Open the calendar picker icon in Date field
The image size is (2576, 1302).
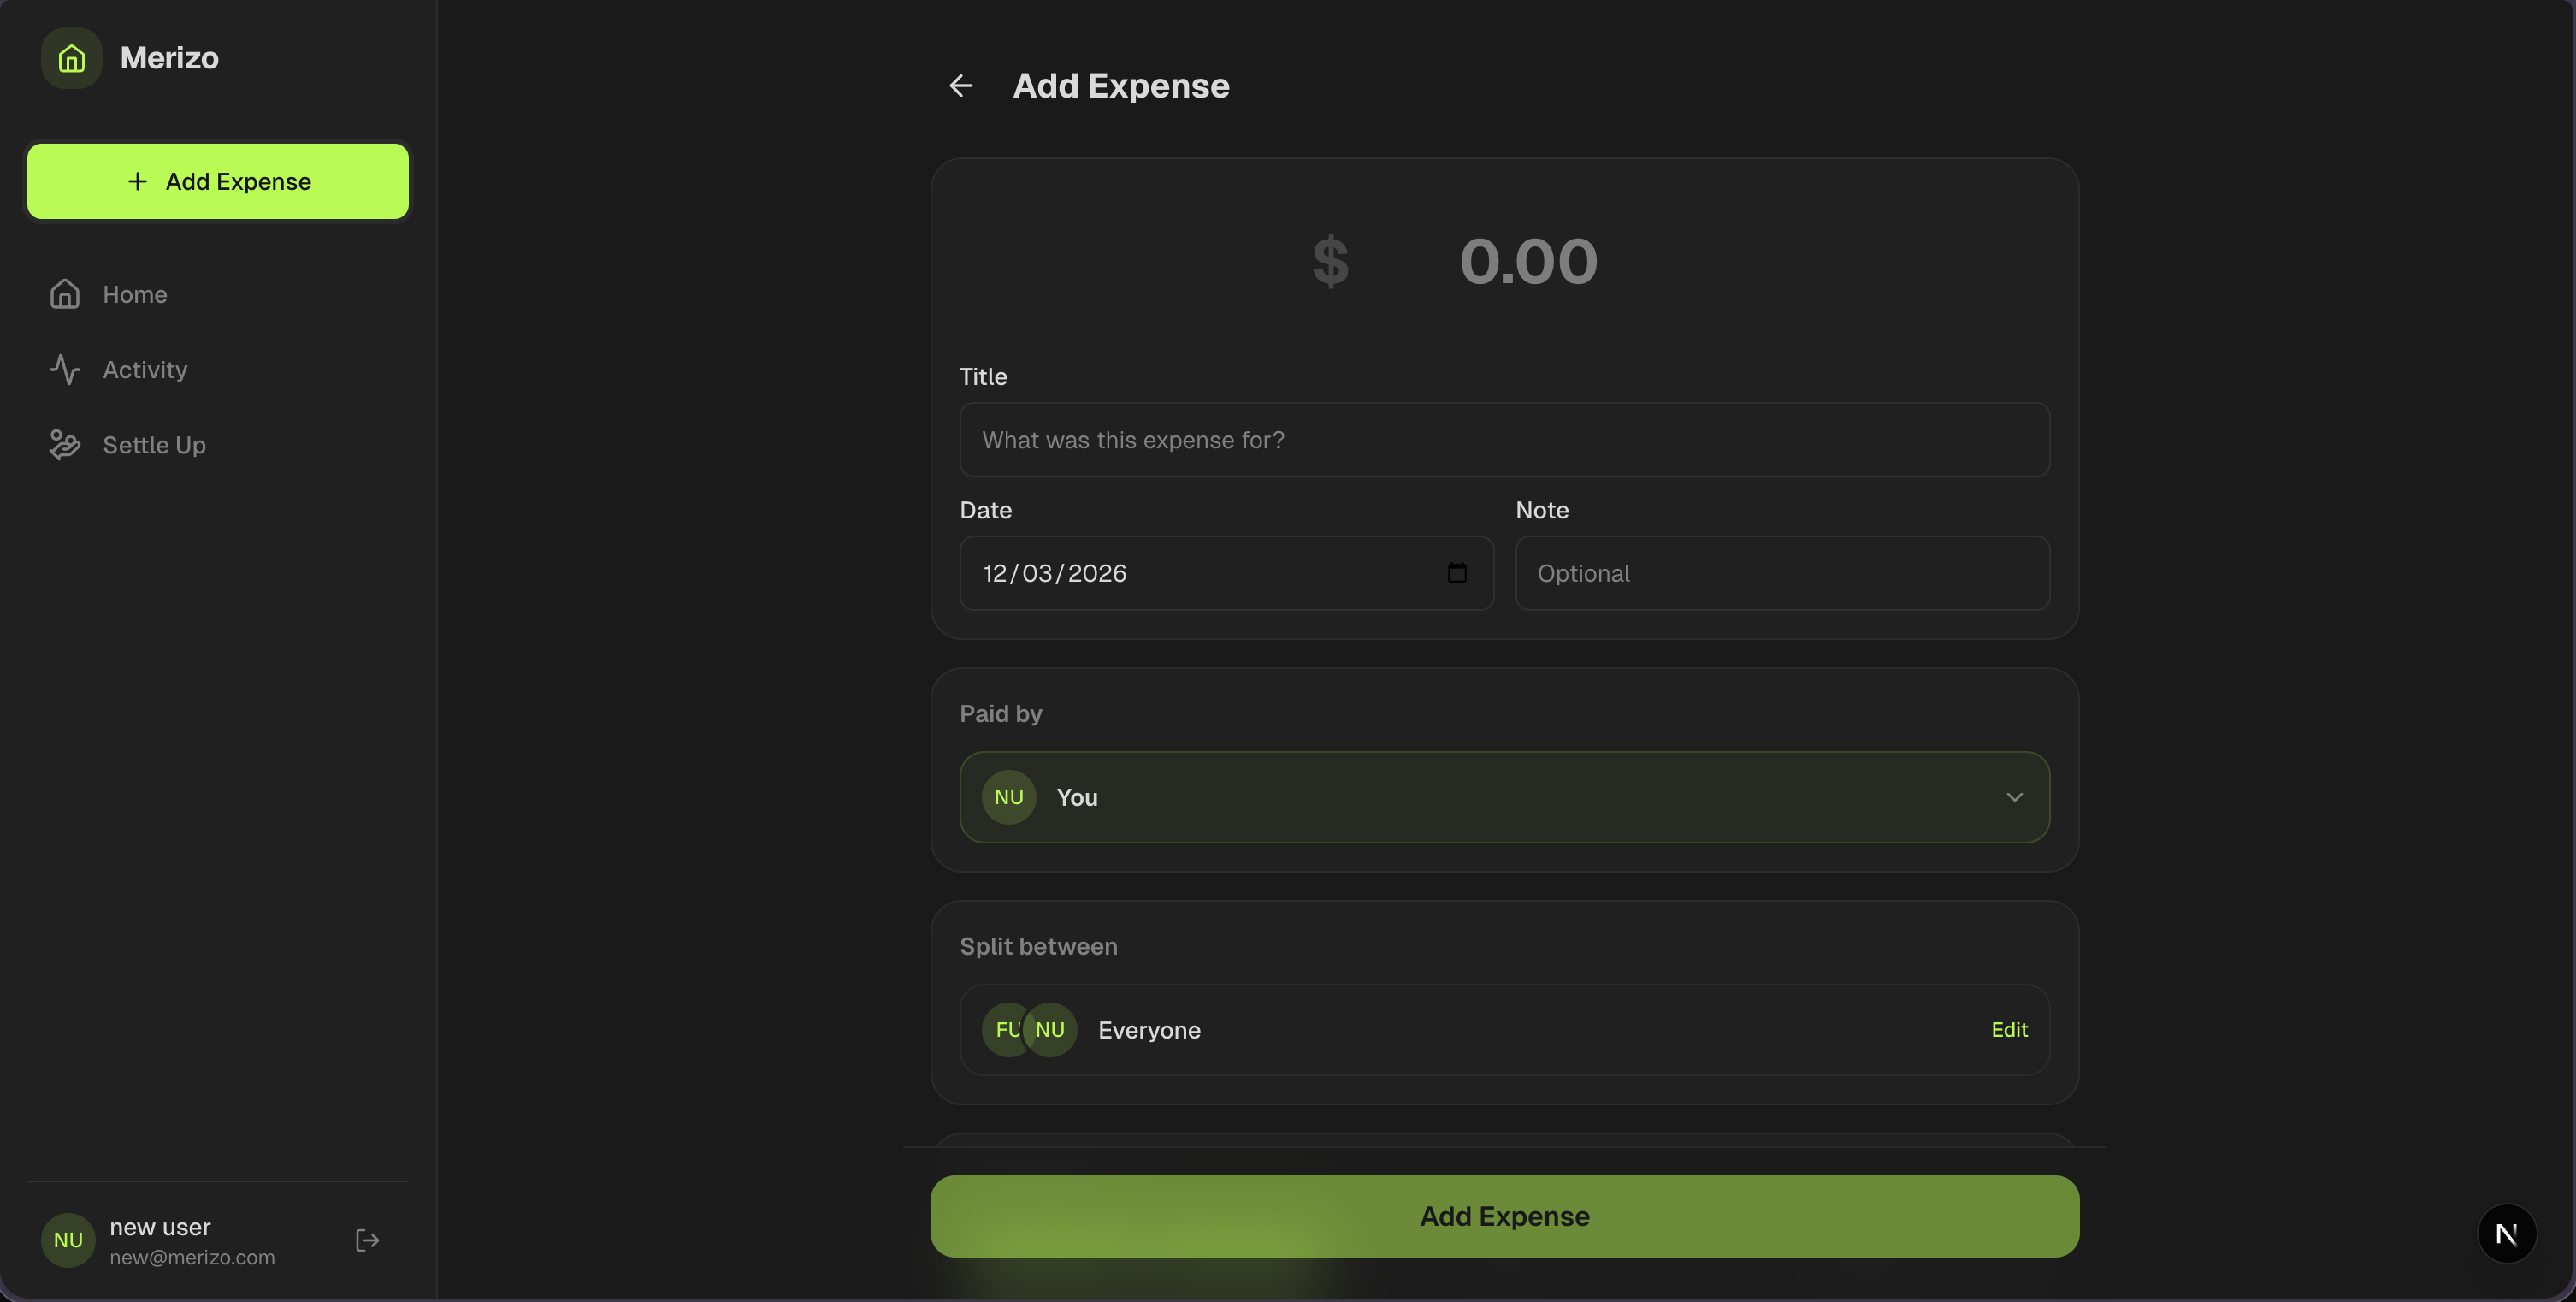1457,573
